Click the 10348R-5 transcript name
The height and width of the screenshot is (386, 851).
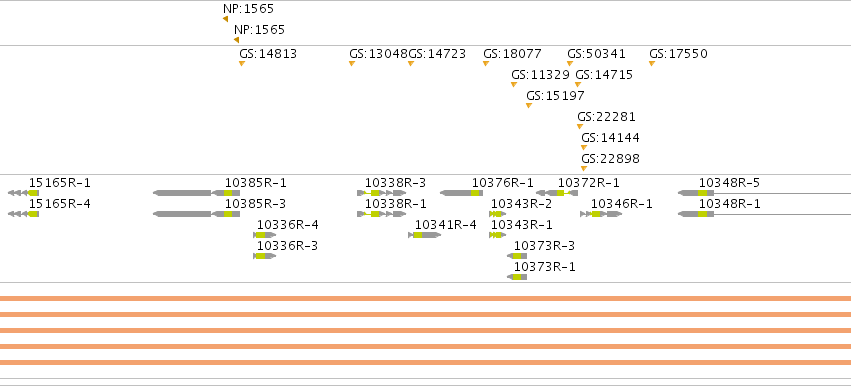pos(729,183)
